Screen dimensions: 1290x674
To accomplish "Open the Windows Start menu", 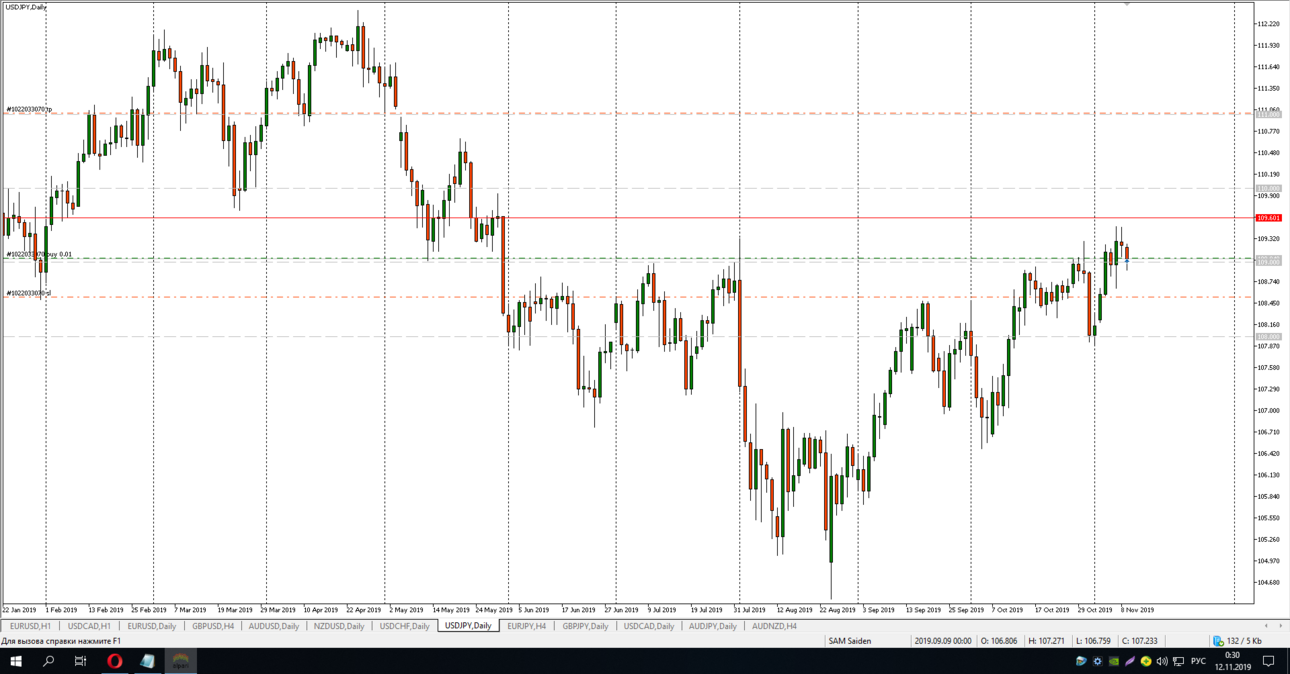I will coord(16,661).
